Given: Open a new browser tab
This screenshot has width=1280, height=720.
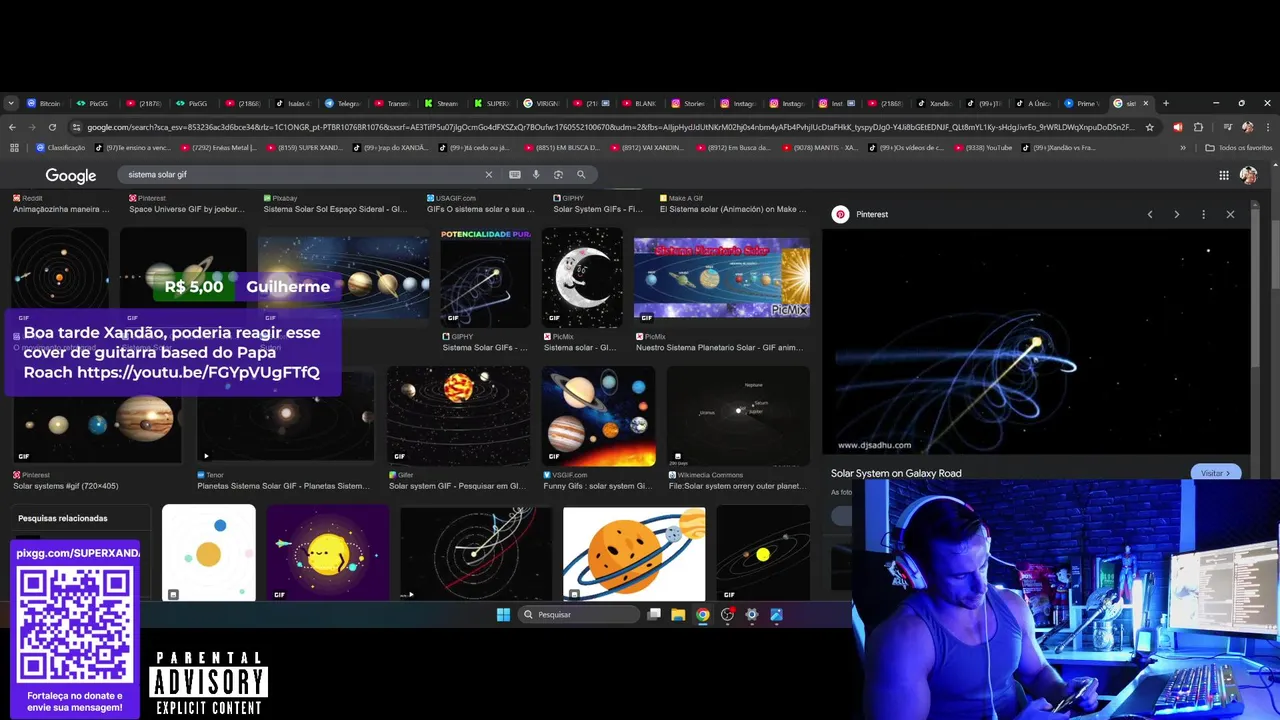Looking at the screenshot, I should tap(1165, 103).
